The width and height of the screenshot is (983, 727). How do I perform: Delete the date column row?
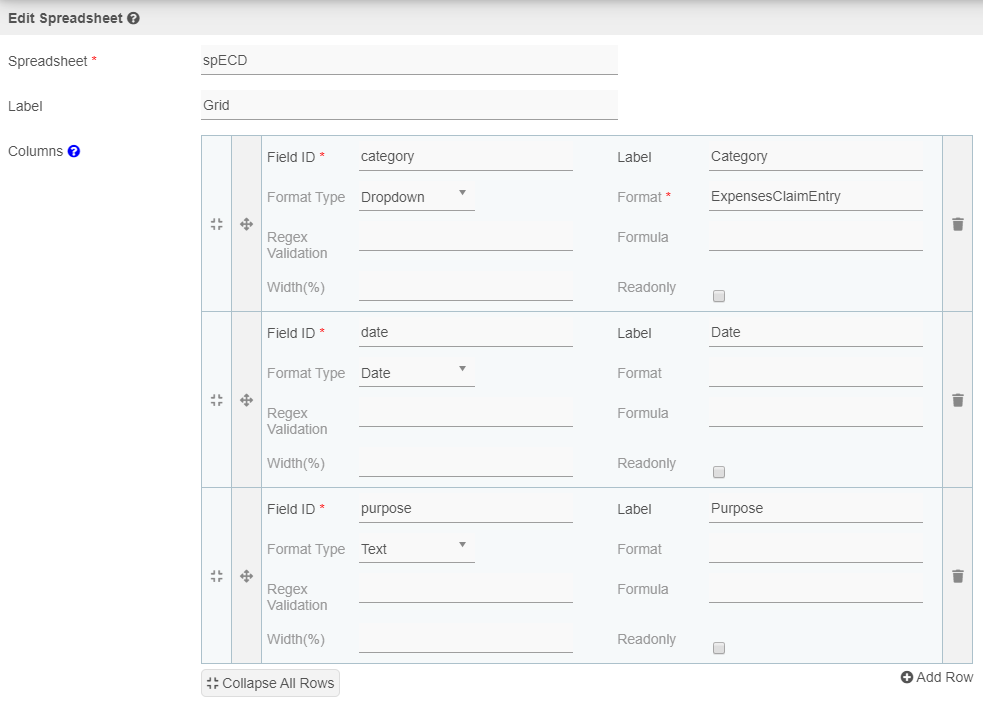[957, 400]
